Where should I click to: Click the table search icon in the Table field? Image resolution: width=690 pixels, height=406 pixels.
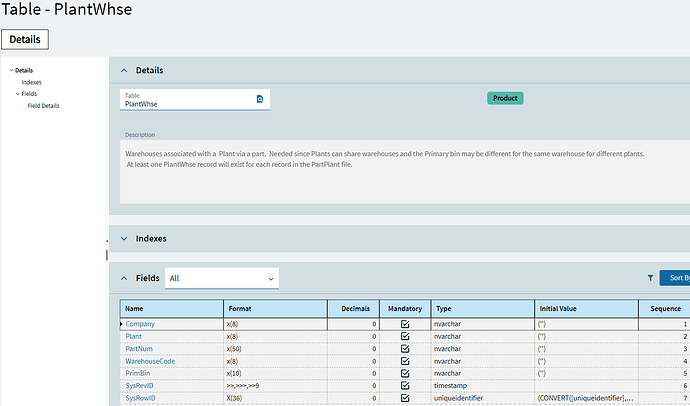pyautogui.click(x=260, y=99)
